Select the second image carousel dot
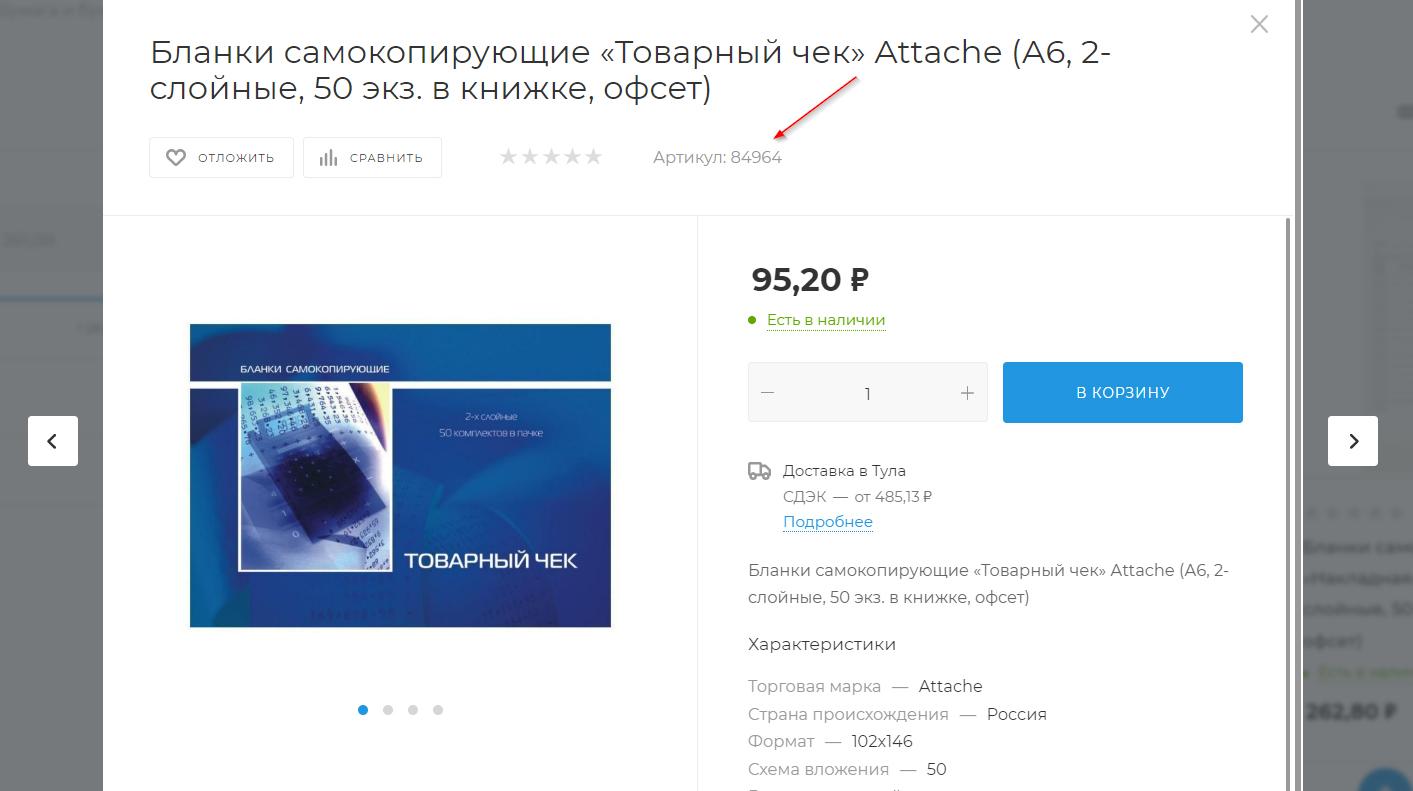The width and height of the screenshot is (1413, 791). [388, 710]
